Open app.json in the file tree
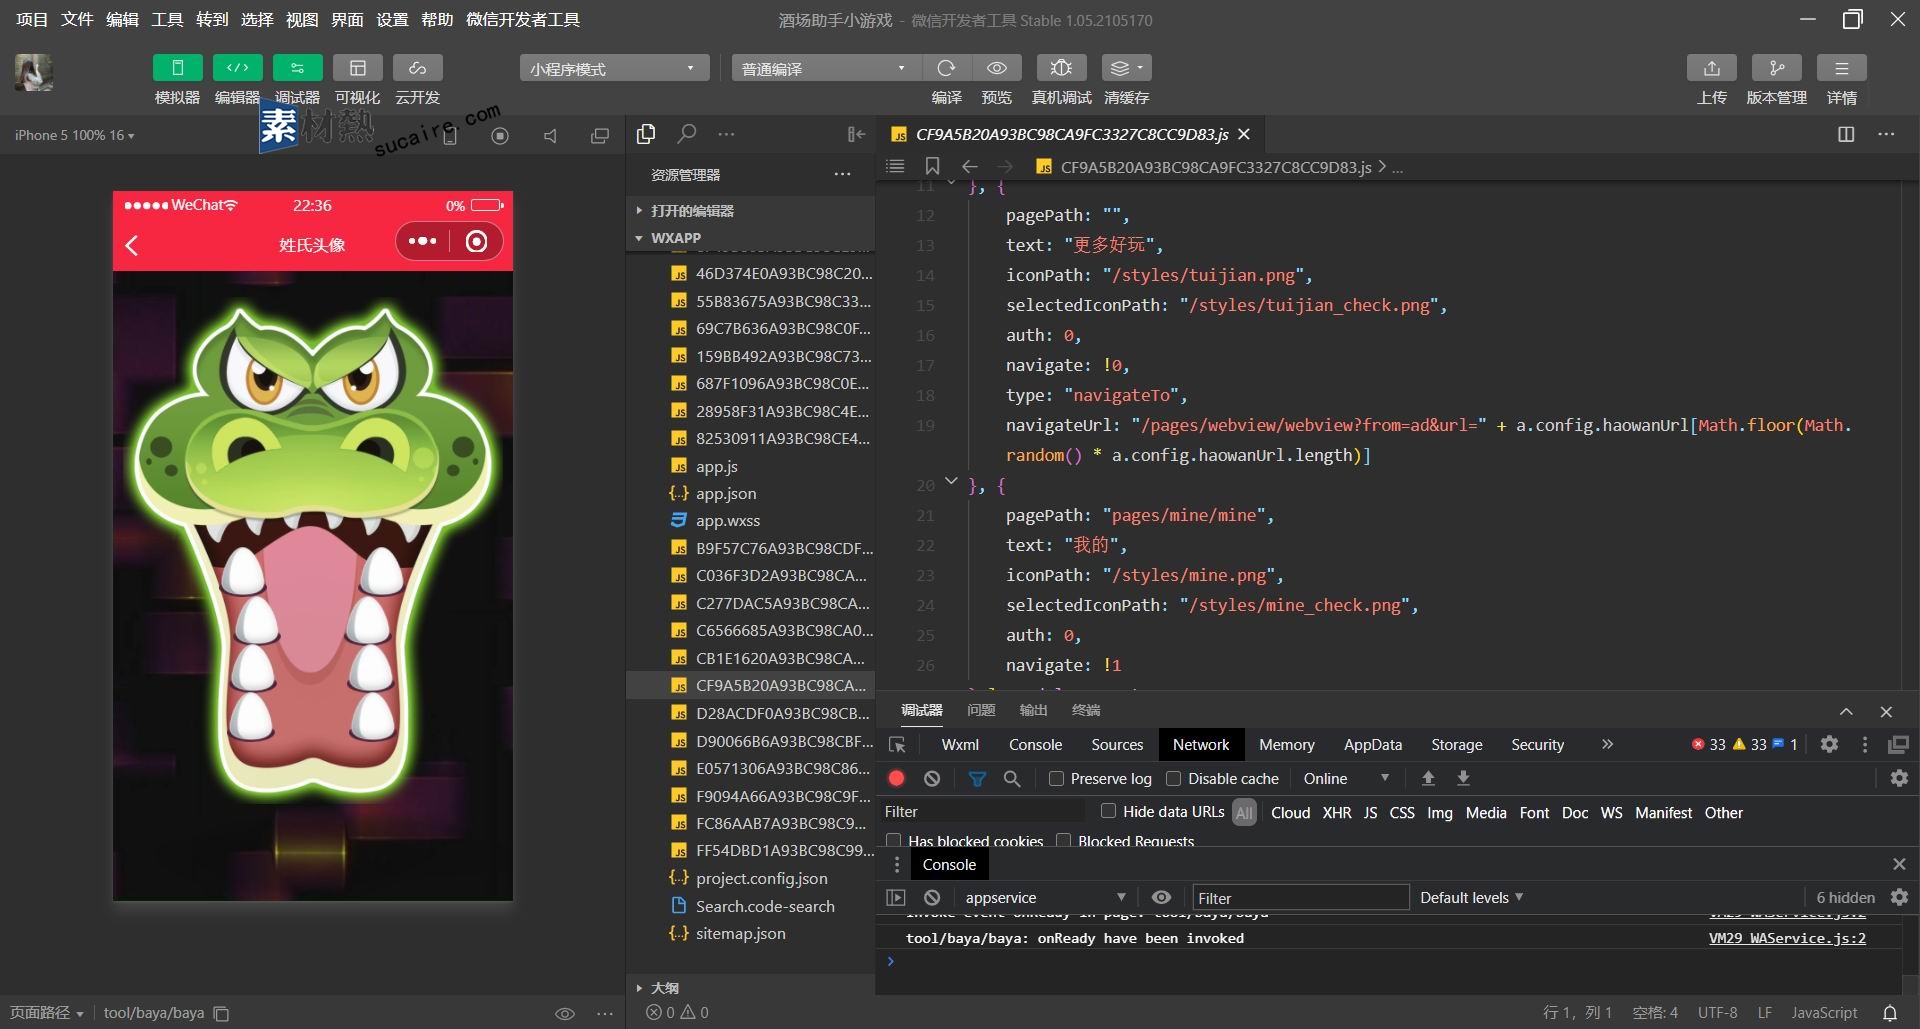 [726, 494]
